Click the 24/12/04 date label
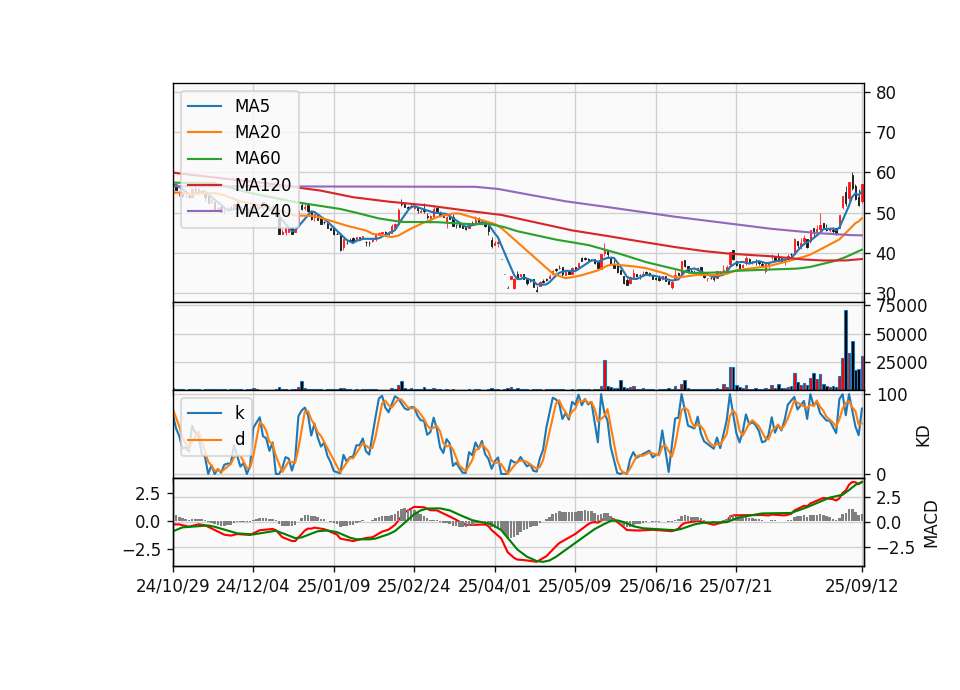Image resolution: width=960 pixels, height=690 pixels. (253, 586)
